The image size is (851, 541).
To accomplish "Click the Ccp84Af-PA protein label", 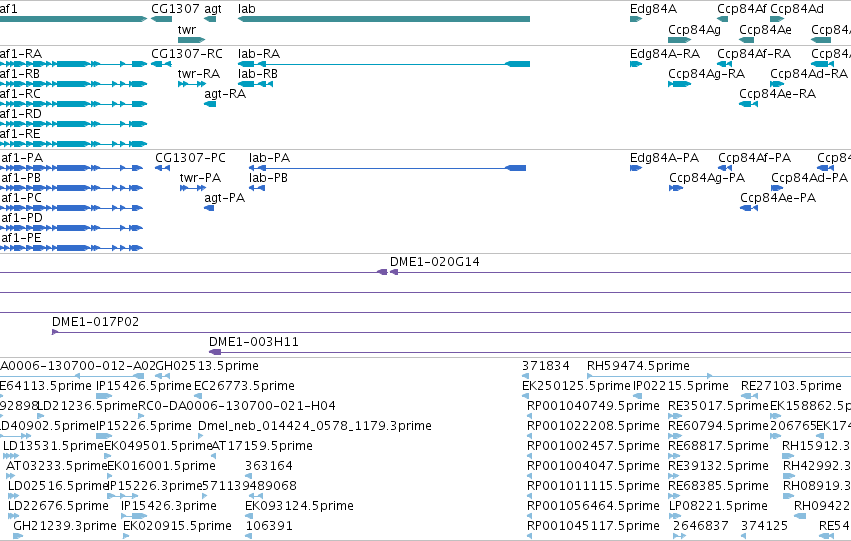I will (x=754, y=158).
